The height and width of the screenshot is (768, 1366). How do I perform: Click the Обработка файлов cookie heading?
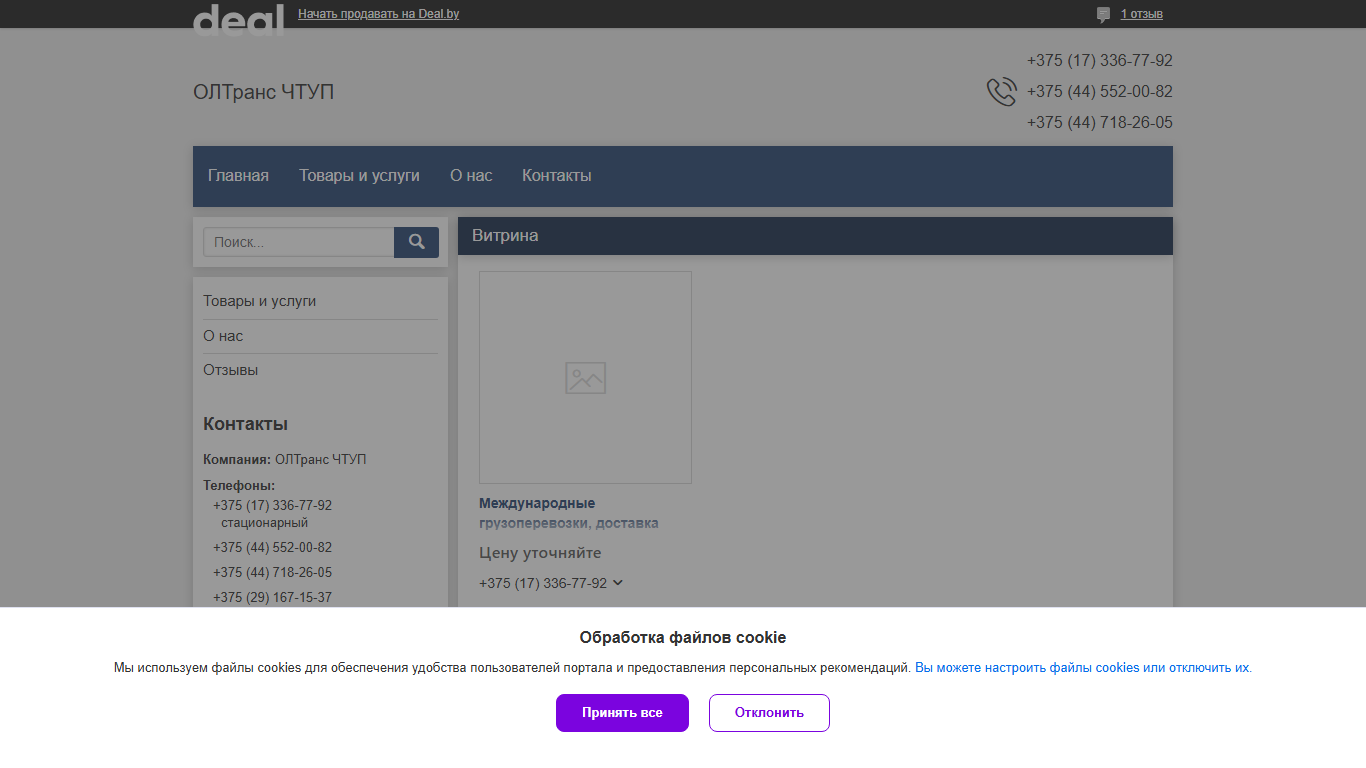683,638
